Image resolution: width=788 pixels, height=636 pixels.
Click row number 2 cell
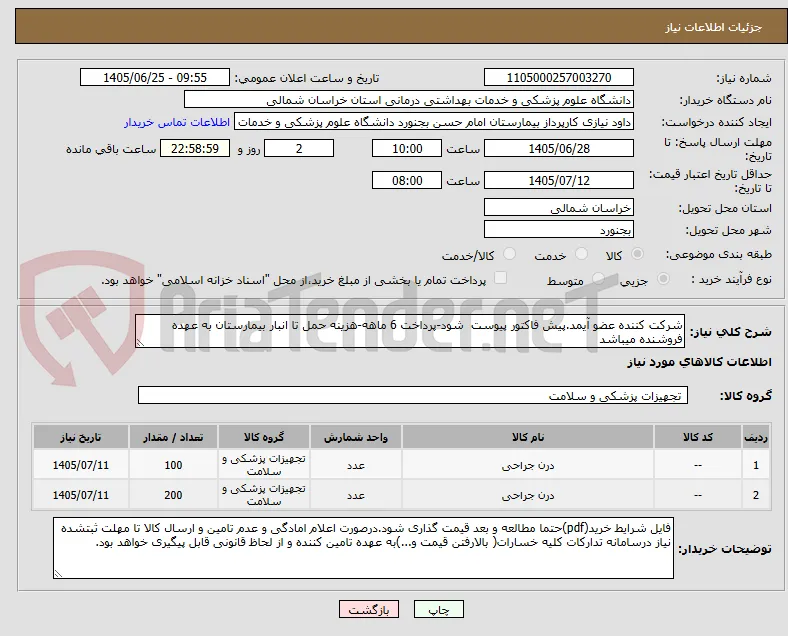coord(755,495)
